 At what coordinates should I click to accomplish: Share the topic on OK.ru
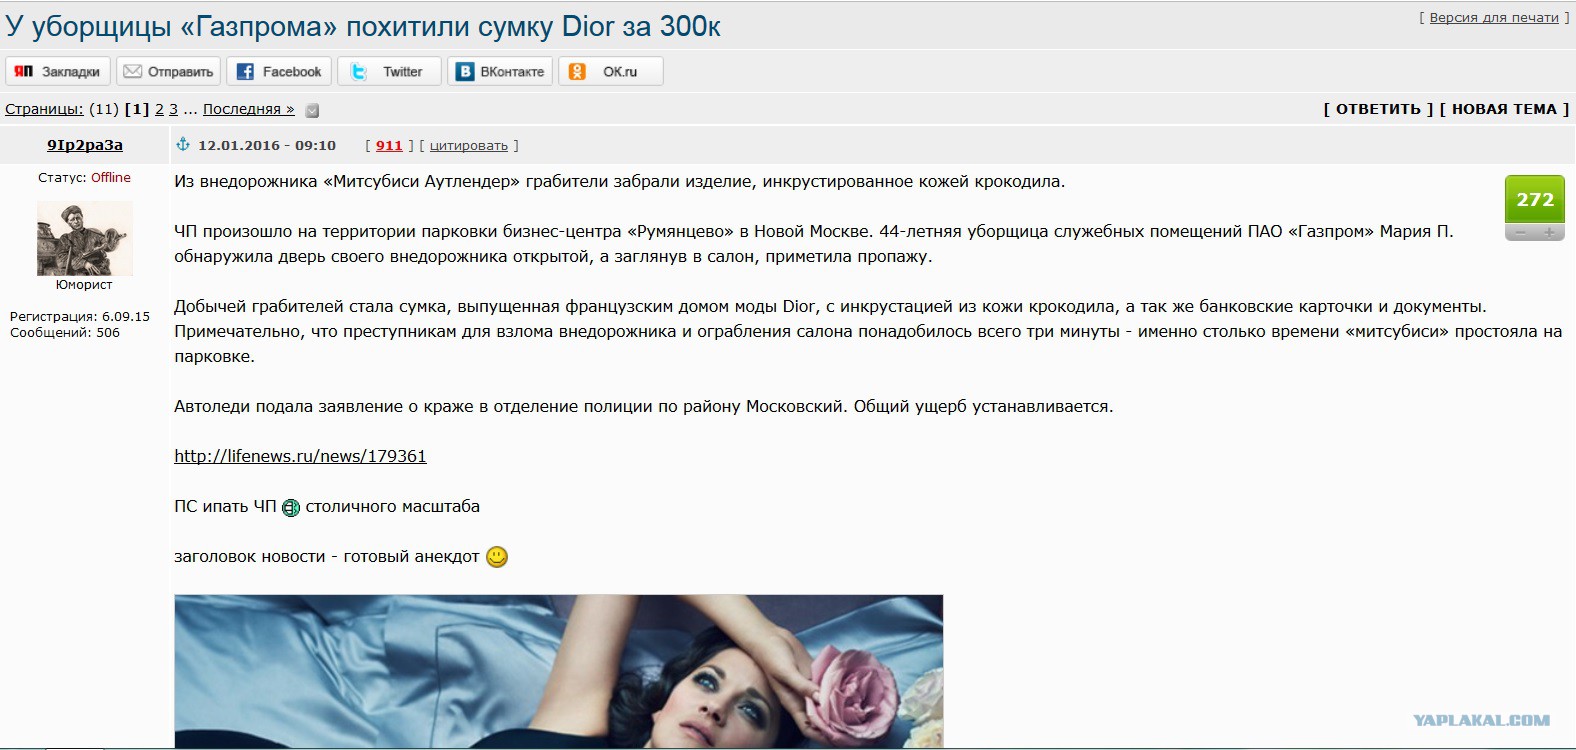click(610, 72)
